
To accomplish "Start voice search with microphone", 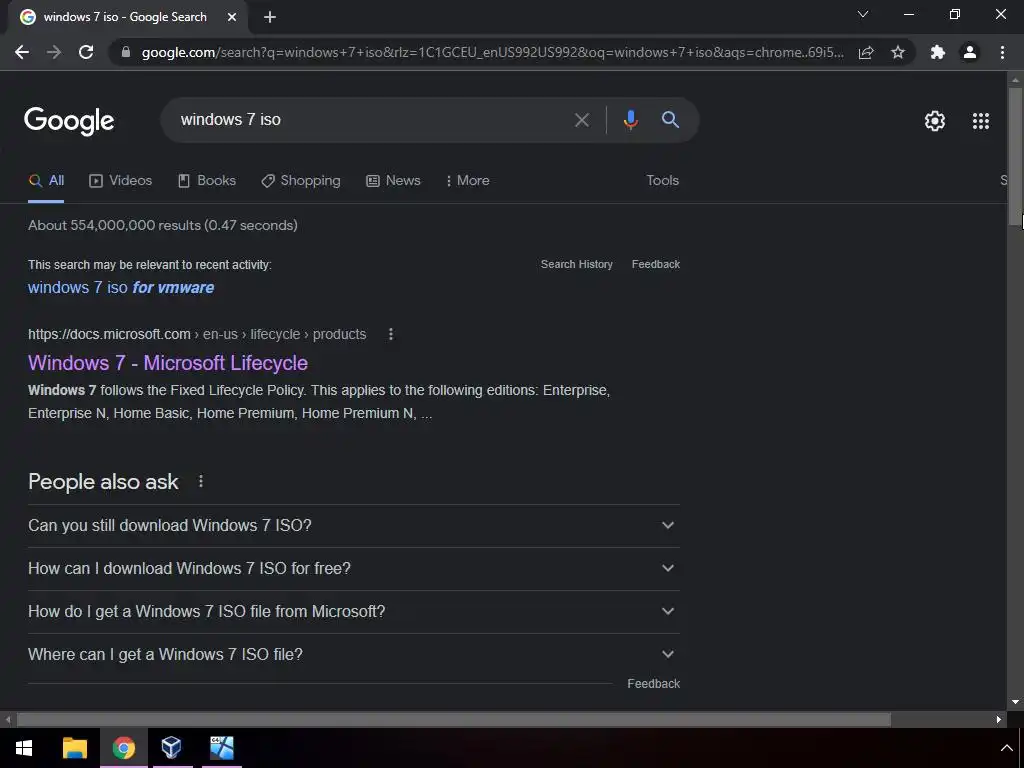I will (x=630, y=120).
